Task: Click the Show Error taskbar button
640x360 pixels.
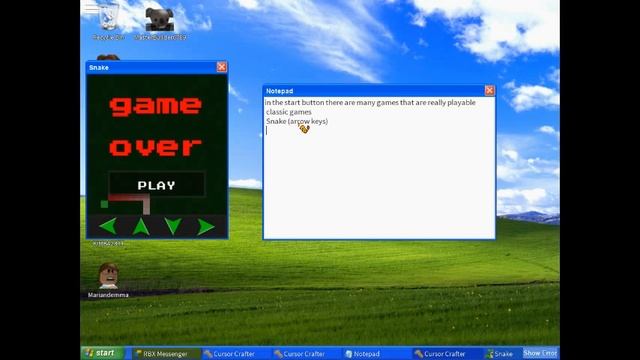Action: coord(540,353)
